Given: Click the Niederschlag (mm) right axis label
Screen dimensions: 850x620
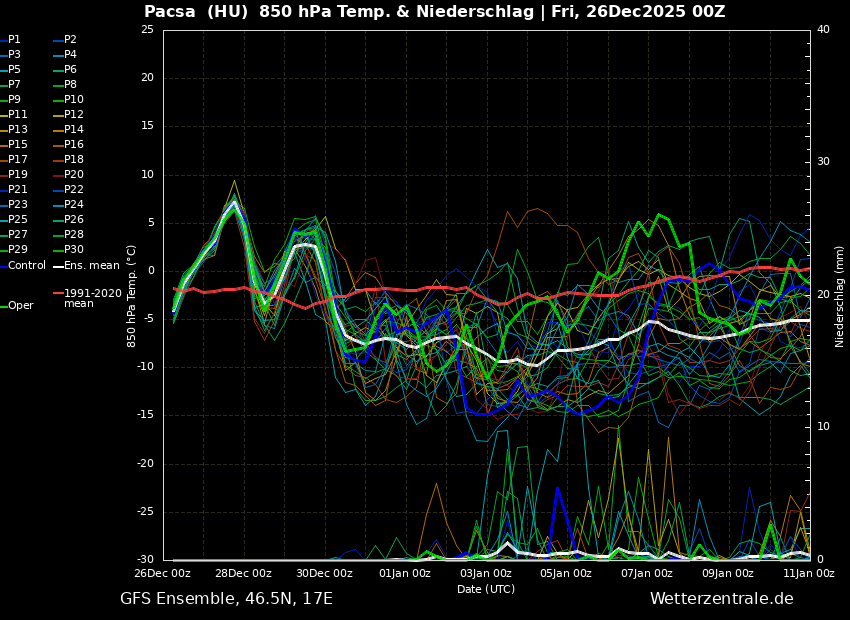Looking at the screenshot, I should (x=840, y=296).
